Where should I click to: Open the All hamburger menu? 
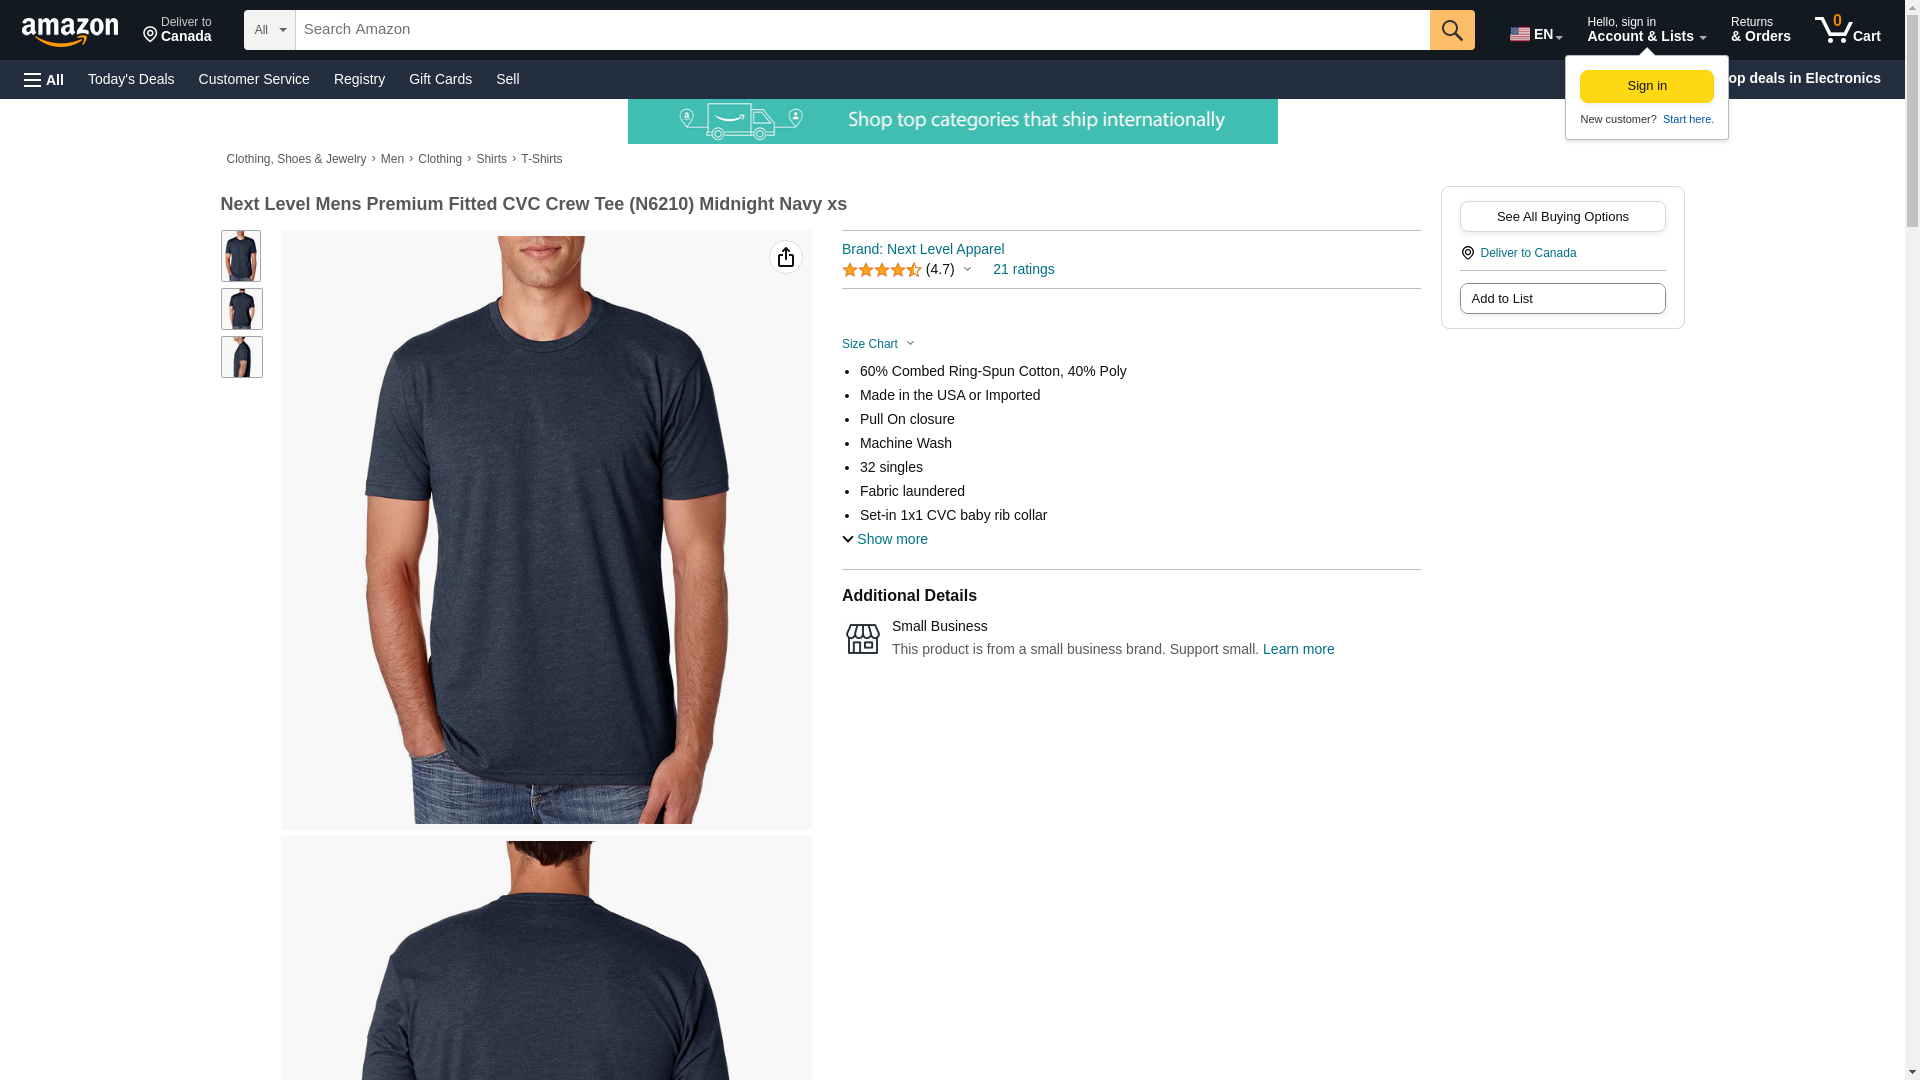pos(44,79)
